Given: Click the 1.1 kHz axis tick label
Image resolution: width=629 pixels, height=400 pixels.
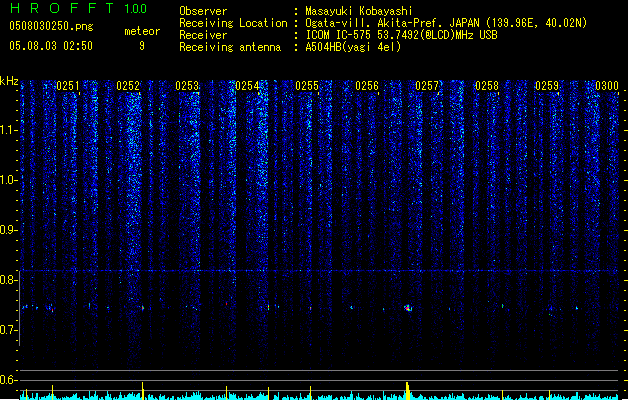Looking at the screenshot, I should click(9, 131).
